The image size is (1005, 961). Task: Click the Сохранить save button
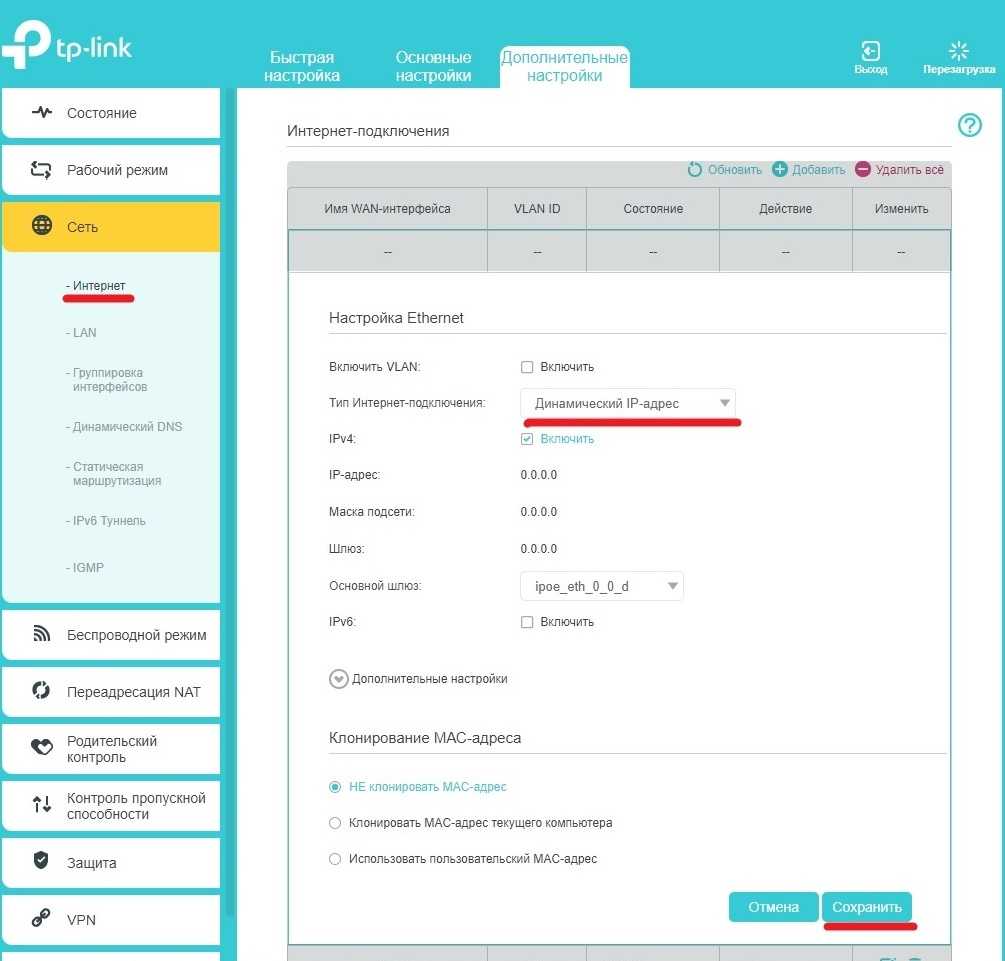pyautogui.click(x=866, y=907)
